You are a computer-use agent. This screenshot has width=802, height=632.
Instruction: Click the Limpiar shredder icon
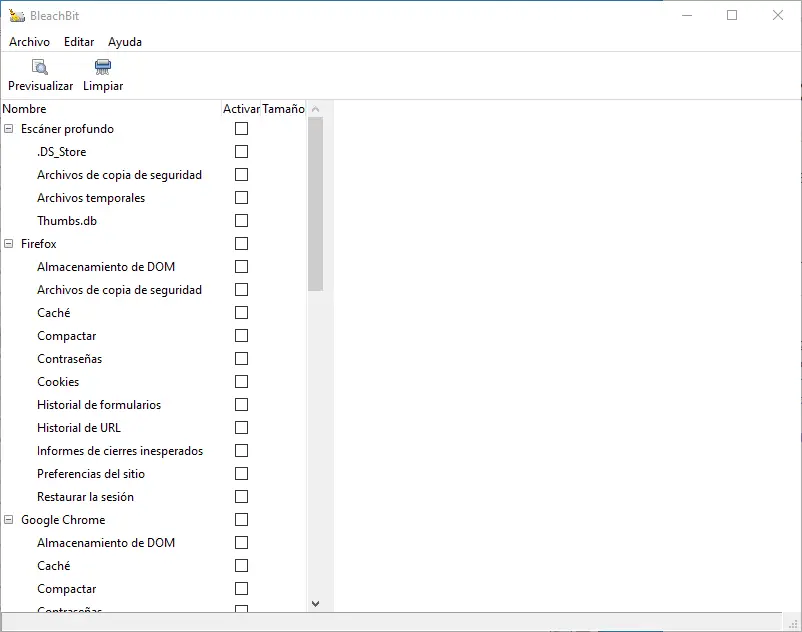point(103,67)
